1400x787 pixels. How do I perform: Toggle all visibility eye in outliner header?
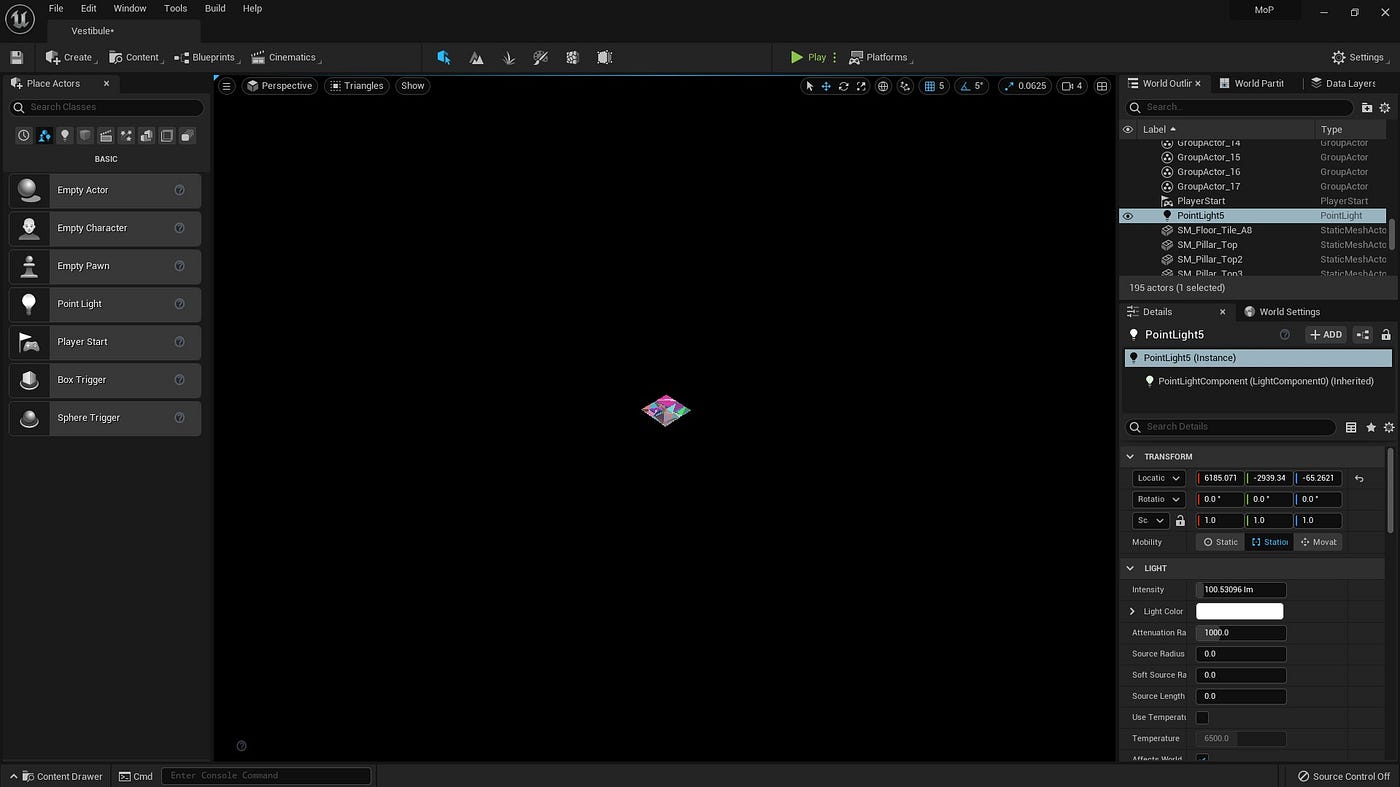pos(1128,130)
